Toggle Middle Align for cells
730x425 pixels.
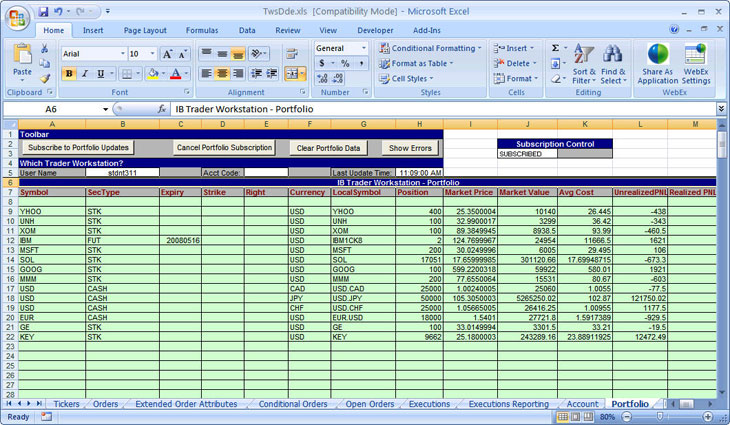tap(222, 54)
